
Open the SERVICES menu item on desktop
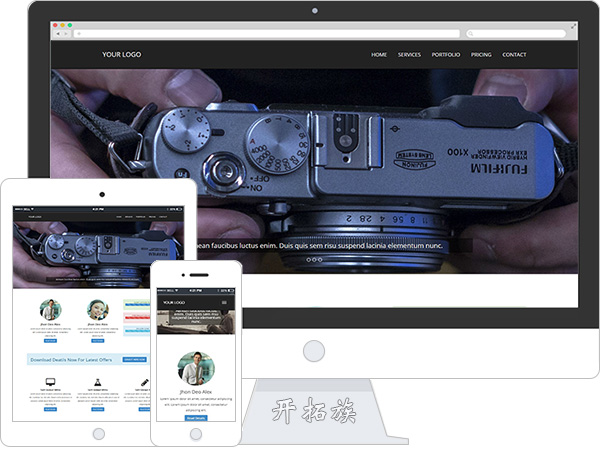click(x=409, y=55)
